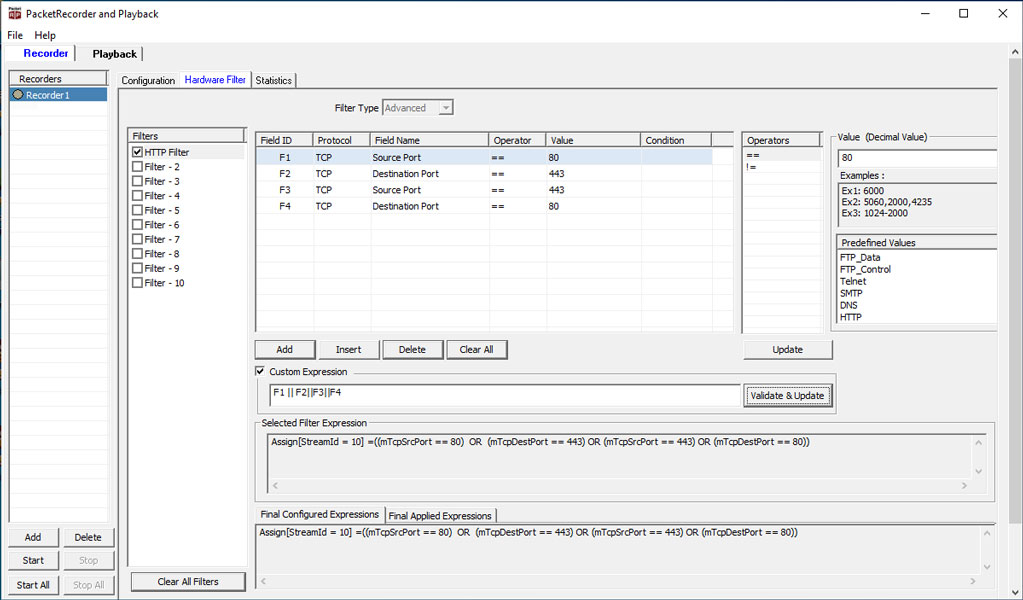Click the Start recorder button

pyautogui.click(x=33, y=560)
